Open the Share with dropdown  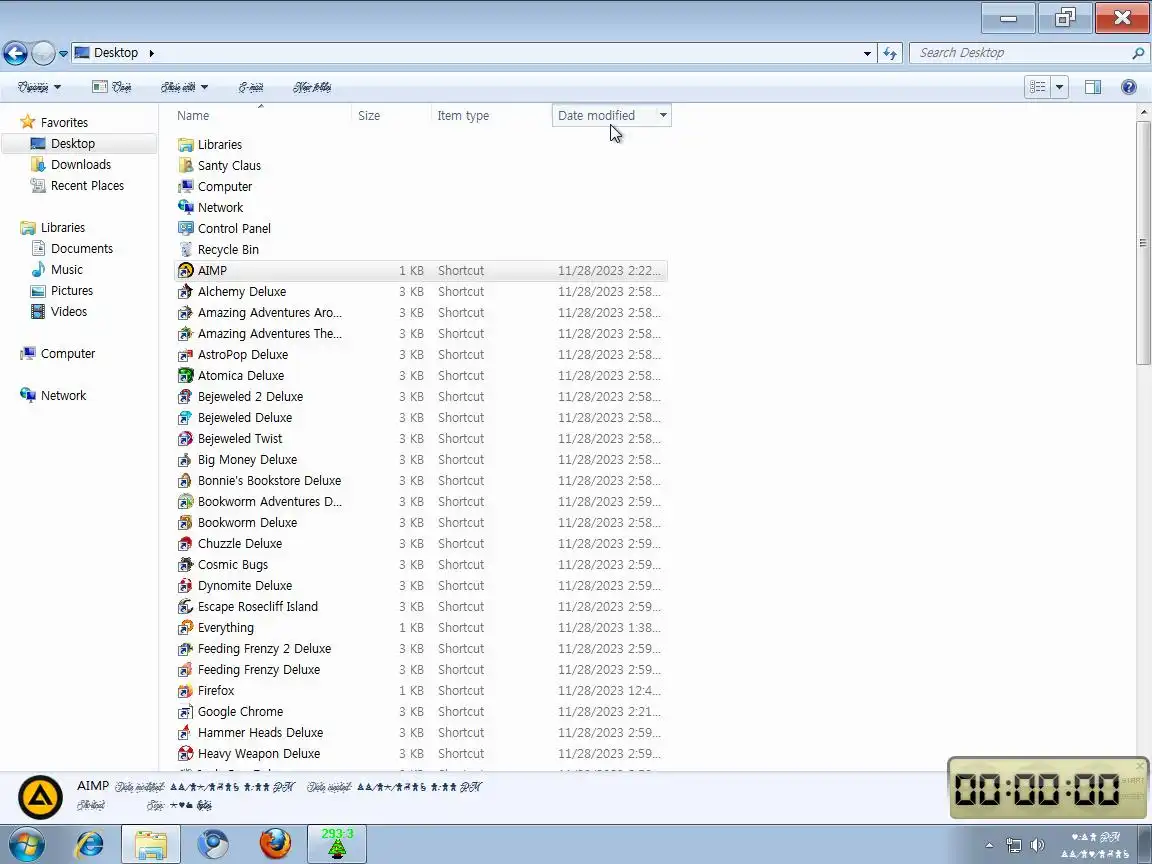coord(184,87)
